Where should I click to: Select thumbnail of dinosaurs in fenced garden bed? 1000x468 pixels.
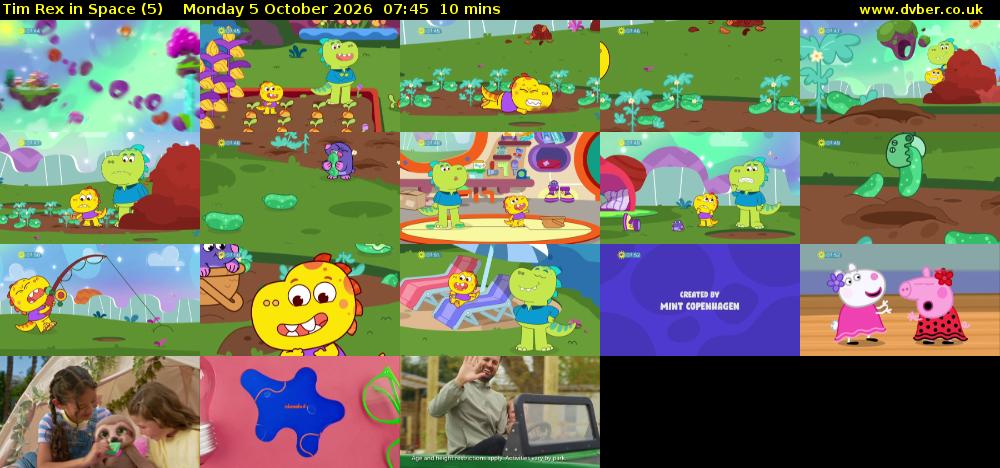(x=300, y=76)
